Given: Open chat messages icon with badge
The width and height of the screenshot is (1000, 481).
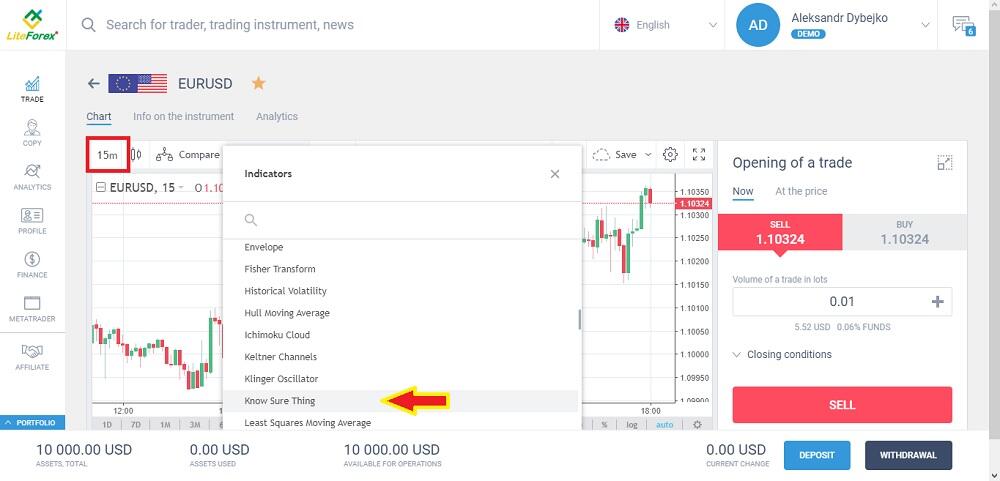Looking at the screenshot, I should [963, 26].
